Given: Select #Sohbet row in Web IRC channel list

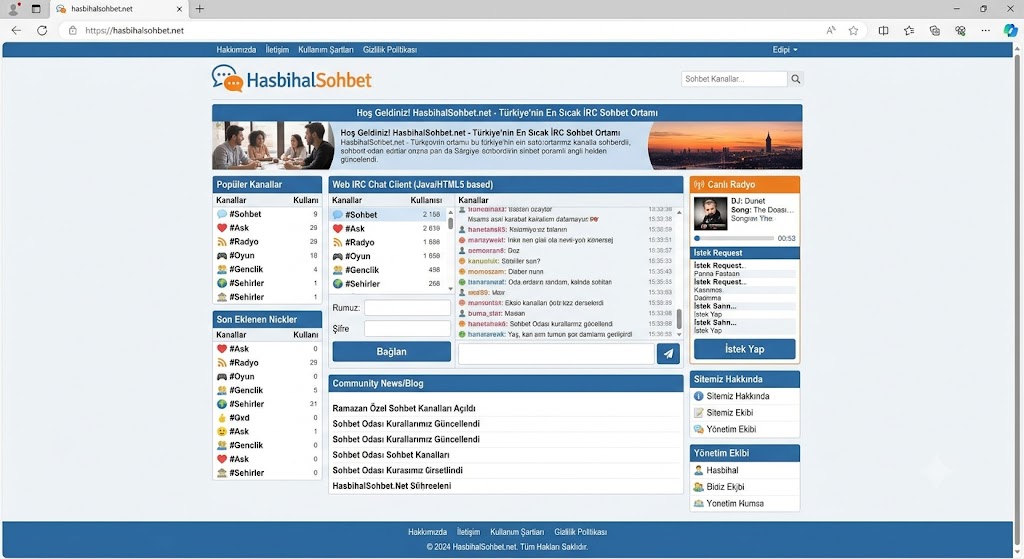Looking at the screenshot, I should (x=388, y=215).
